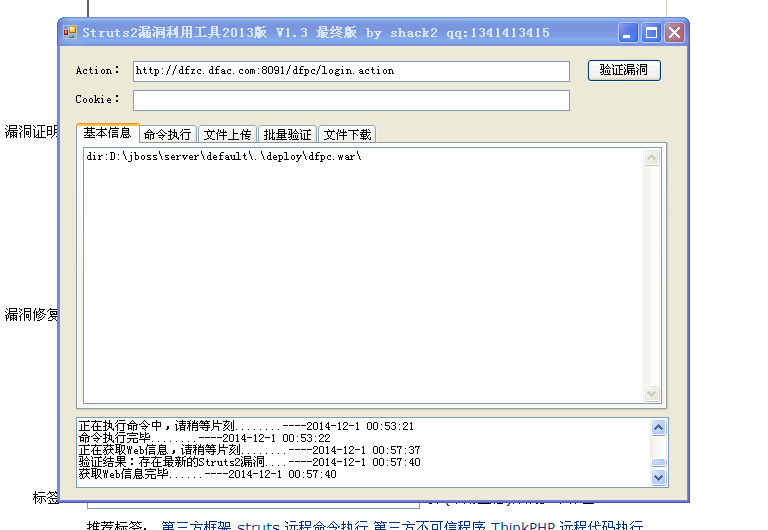768x530 pixels.
Task: Open the 文件上传 tab
Action: (227, 135)
